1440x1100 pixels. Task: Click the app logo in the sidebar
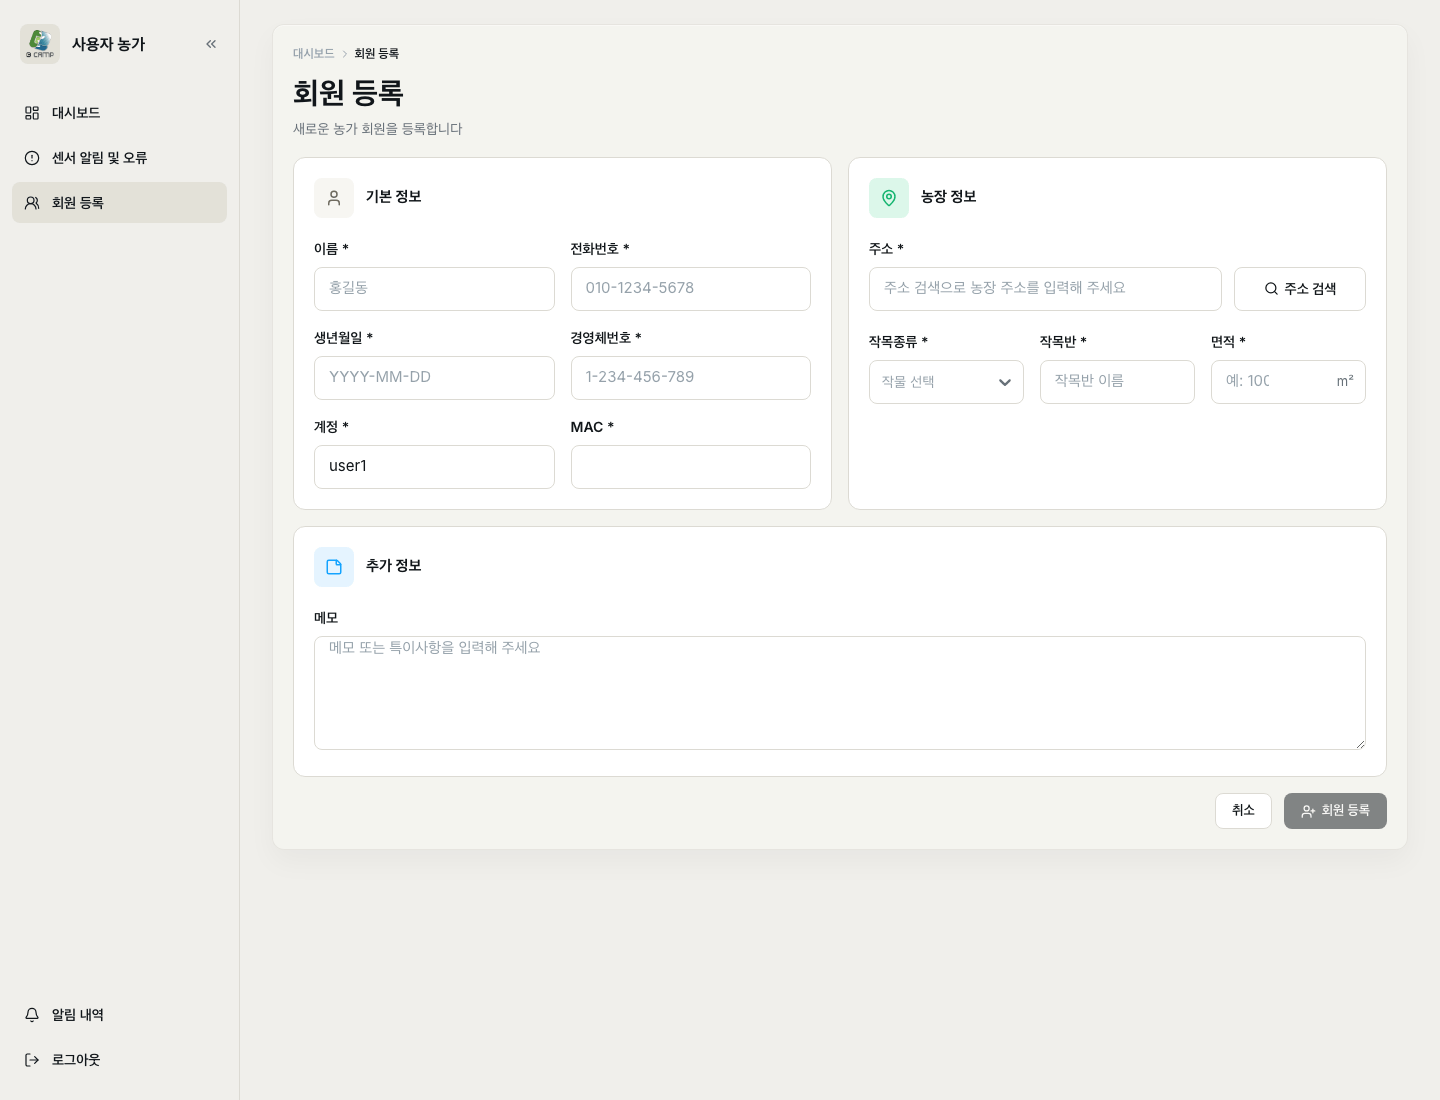coord(40,44)
